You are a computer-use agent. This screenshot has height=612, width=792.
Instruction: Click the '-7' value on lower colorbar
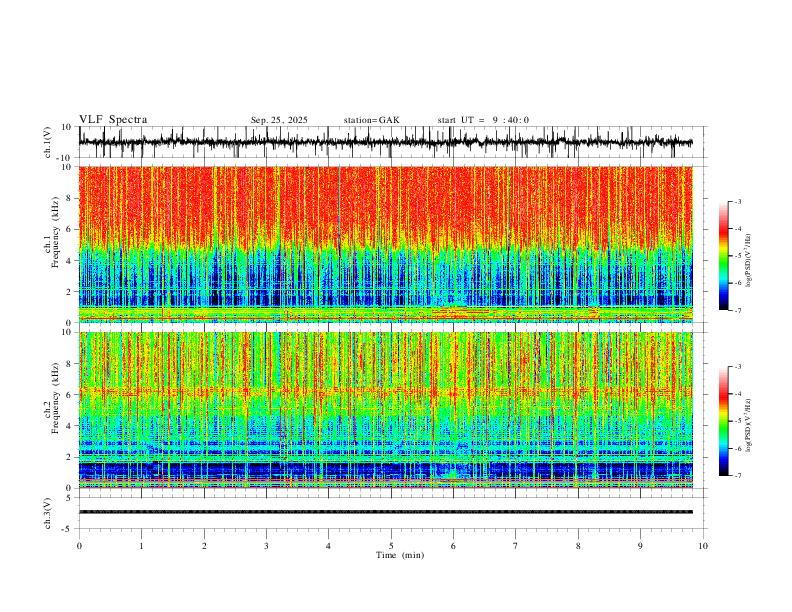pyautogui.click(x=738, y=476)
